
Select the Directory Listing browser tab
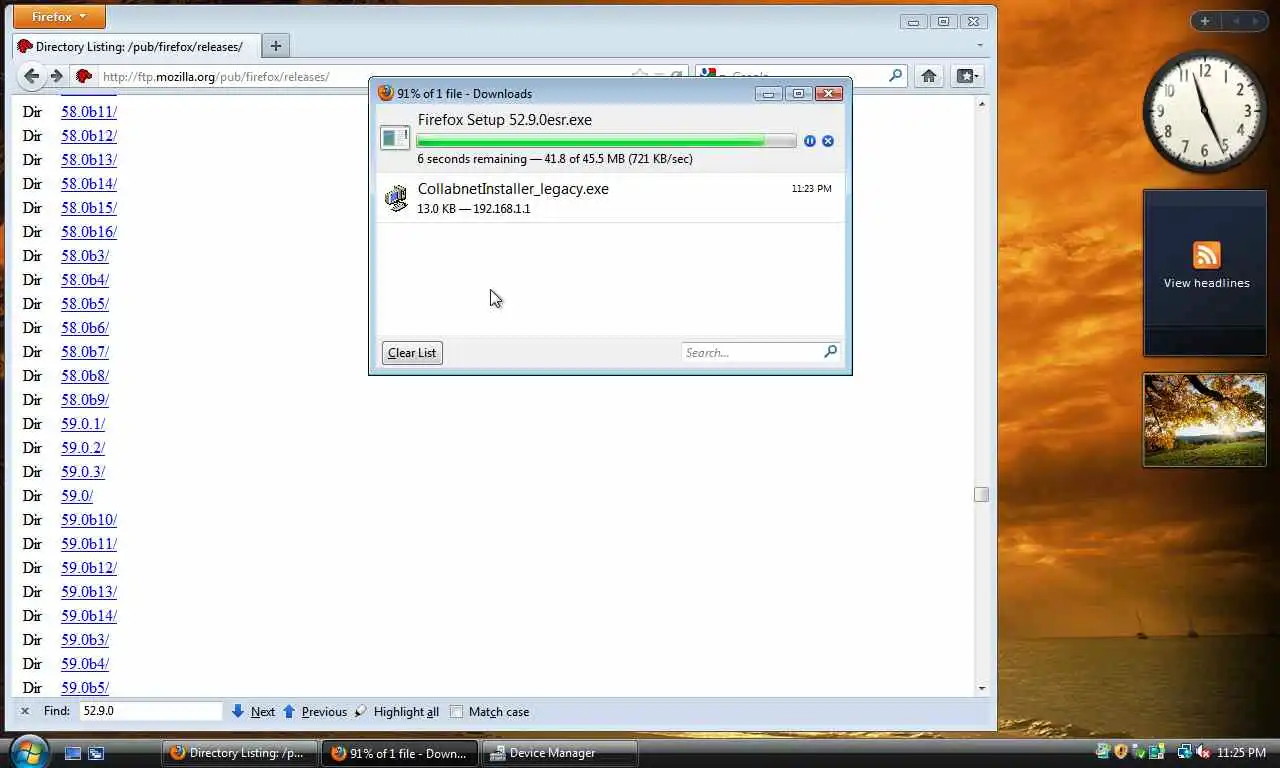(x=136, y=46)
